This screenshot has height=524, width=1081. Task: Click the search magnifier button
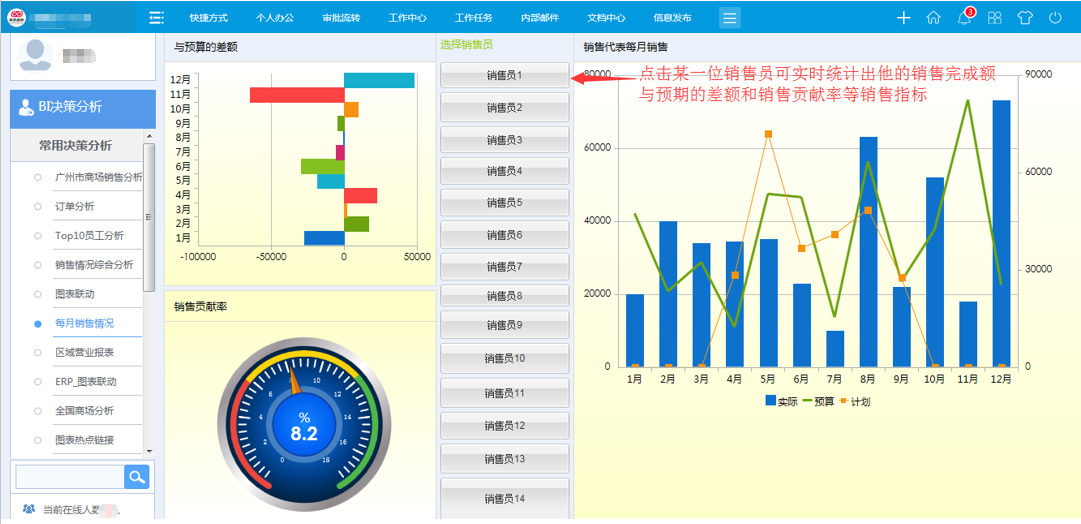point(137,476)
